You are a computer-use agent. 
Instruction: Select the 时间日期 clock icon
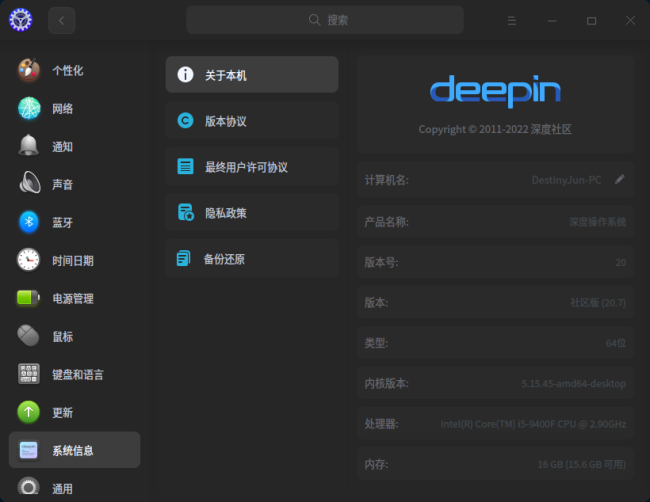click(x=28, y=260)
